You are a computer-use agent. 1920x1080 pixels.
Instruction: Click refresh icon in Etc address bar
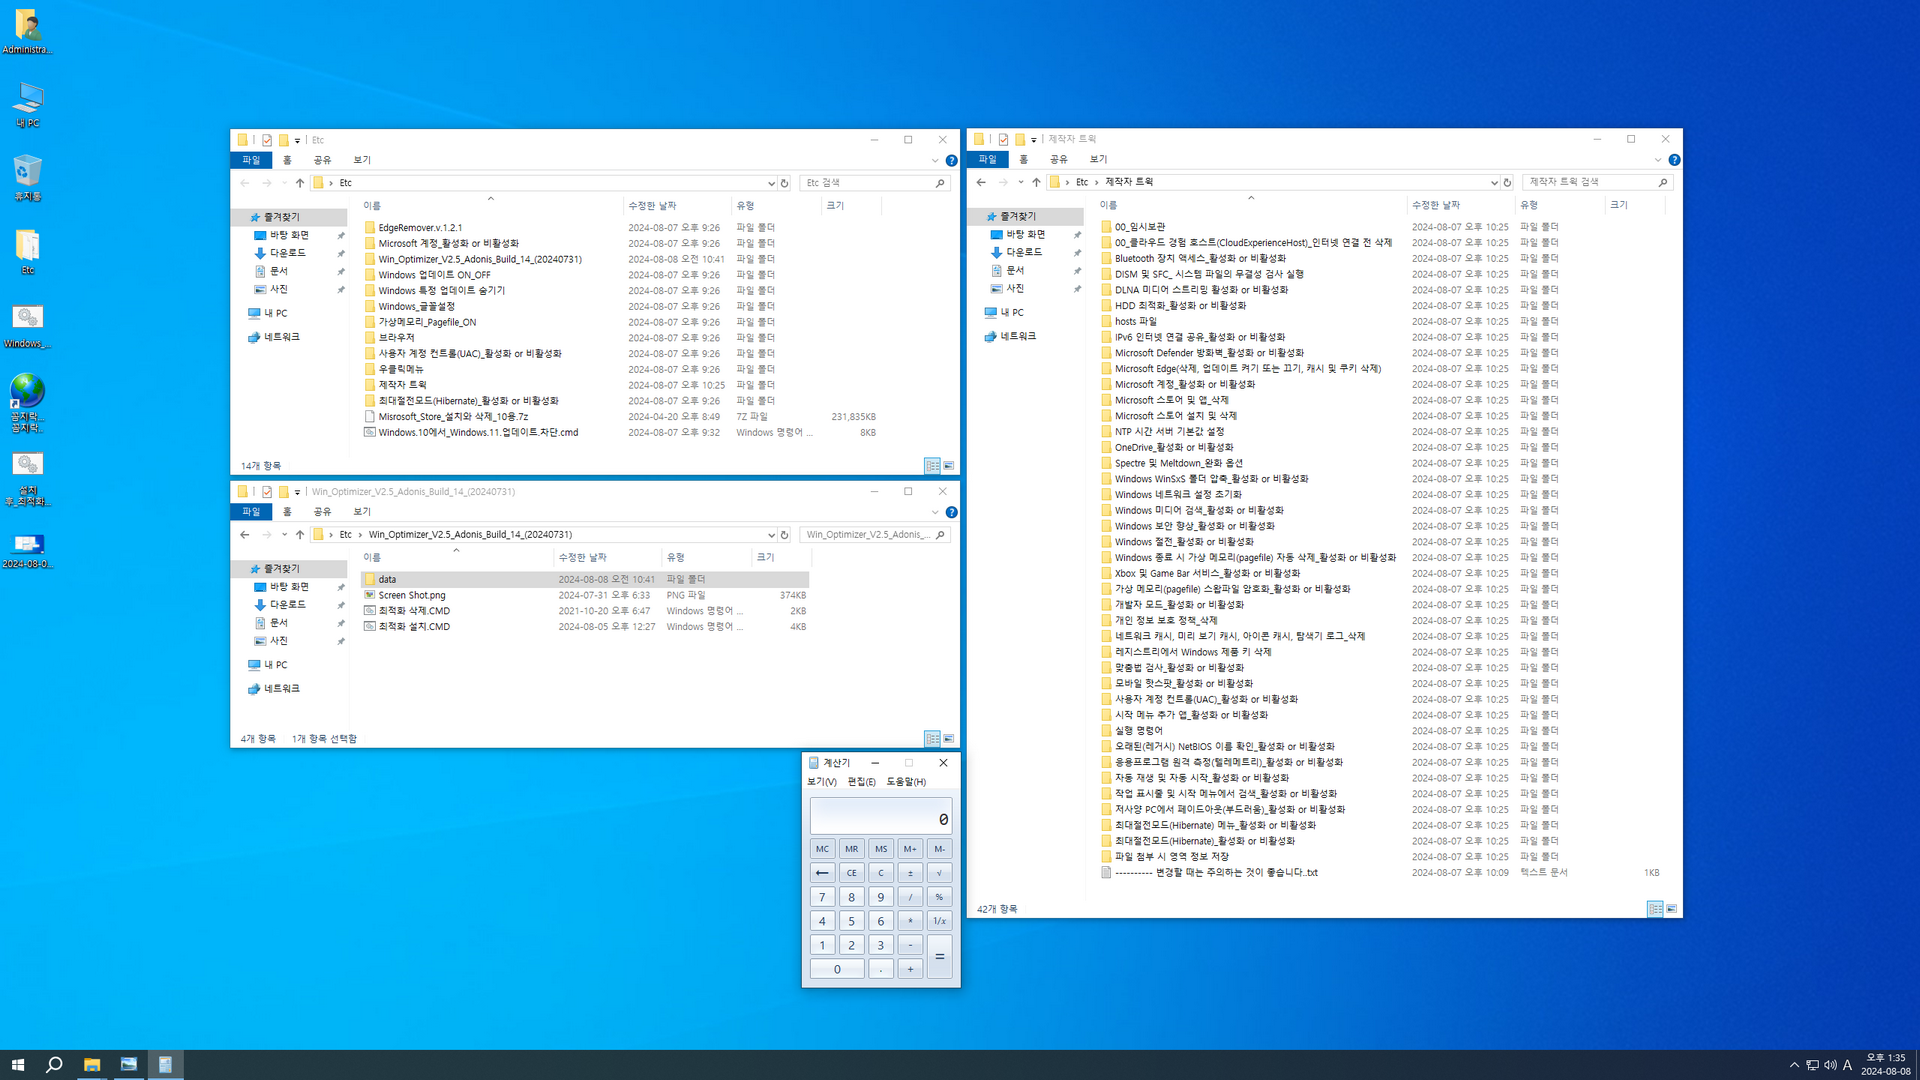pyautogui.click(x=785, y=183)
